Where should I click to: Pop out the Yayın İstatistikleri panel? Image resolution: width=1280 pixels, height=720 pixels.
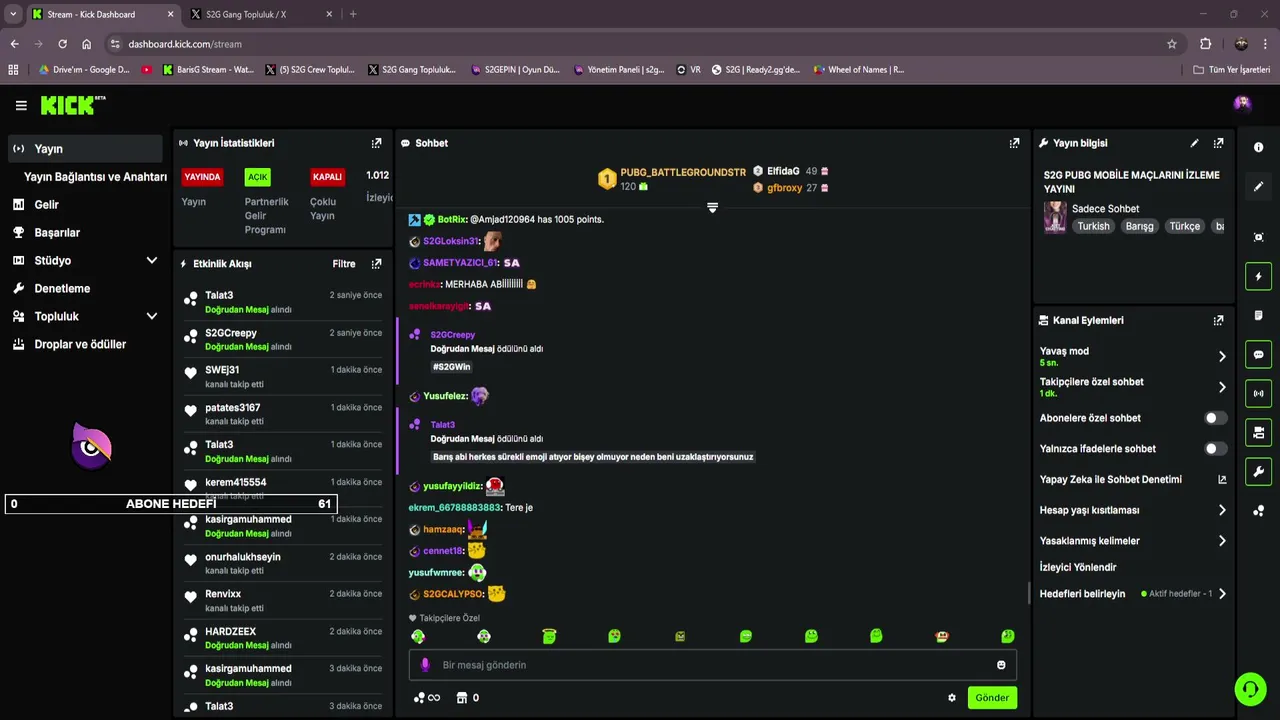coord(376,143)
